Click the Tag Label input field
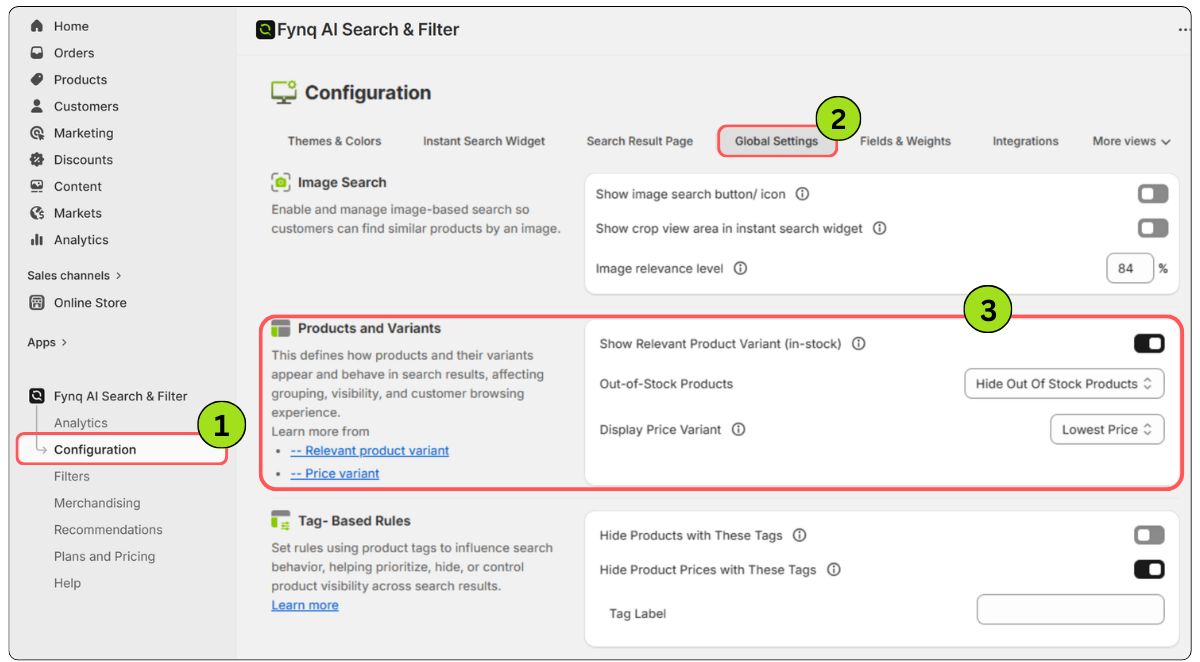This screenshot has width=1200, height=662. coord(1070,609)
